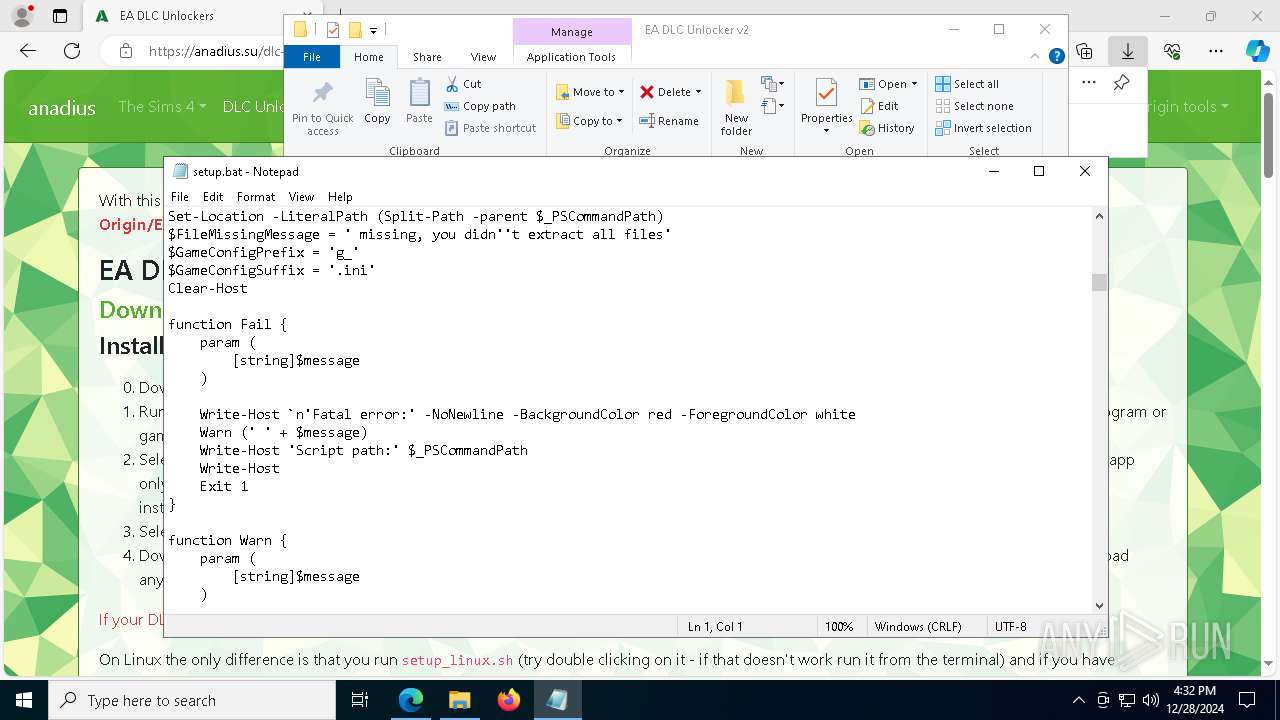
Task: Click the Delete button in Organize group
Action: pos(665,92)
